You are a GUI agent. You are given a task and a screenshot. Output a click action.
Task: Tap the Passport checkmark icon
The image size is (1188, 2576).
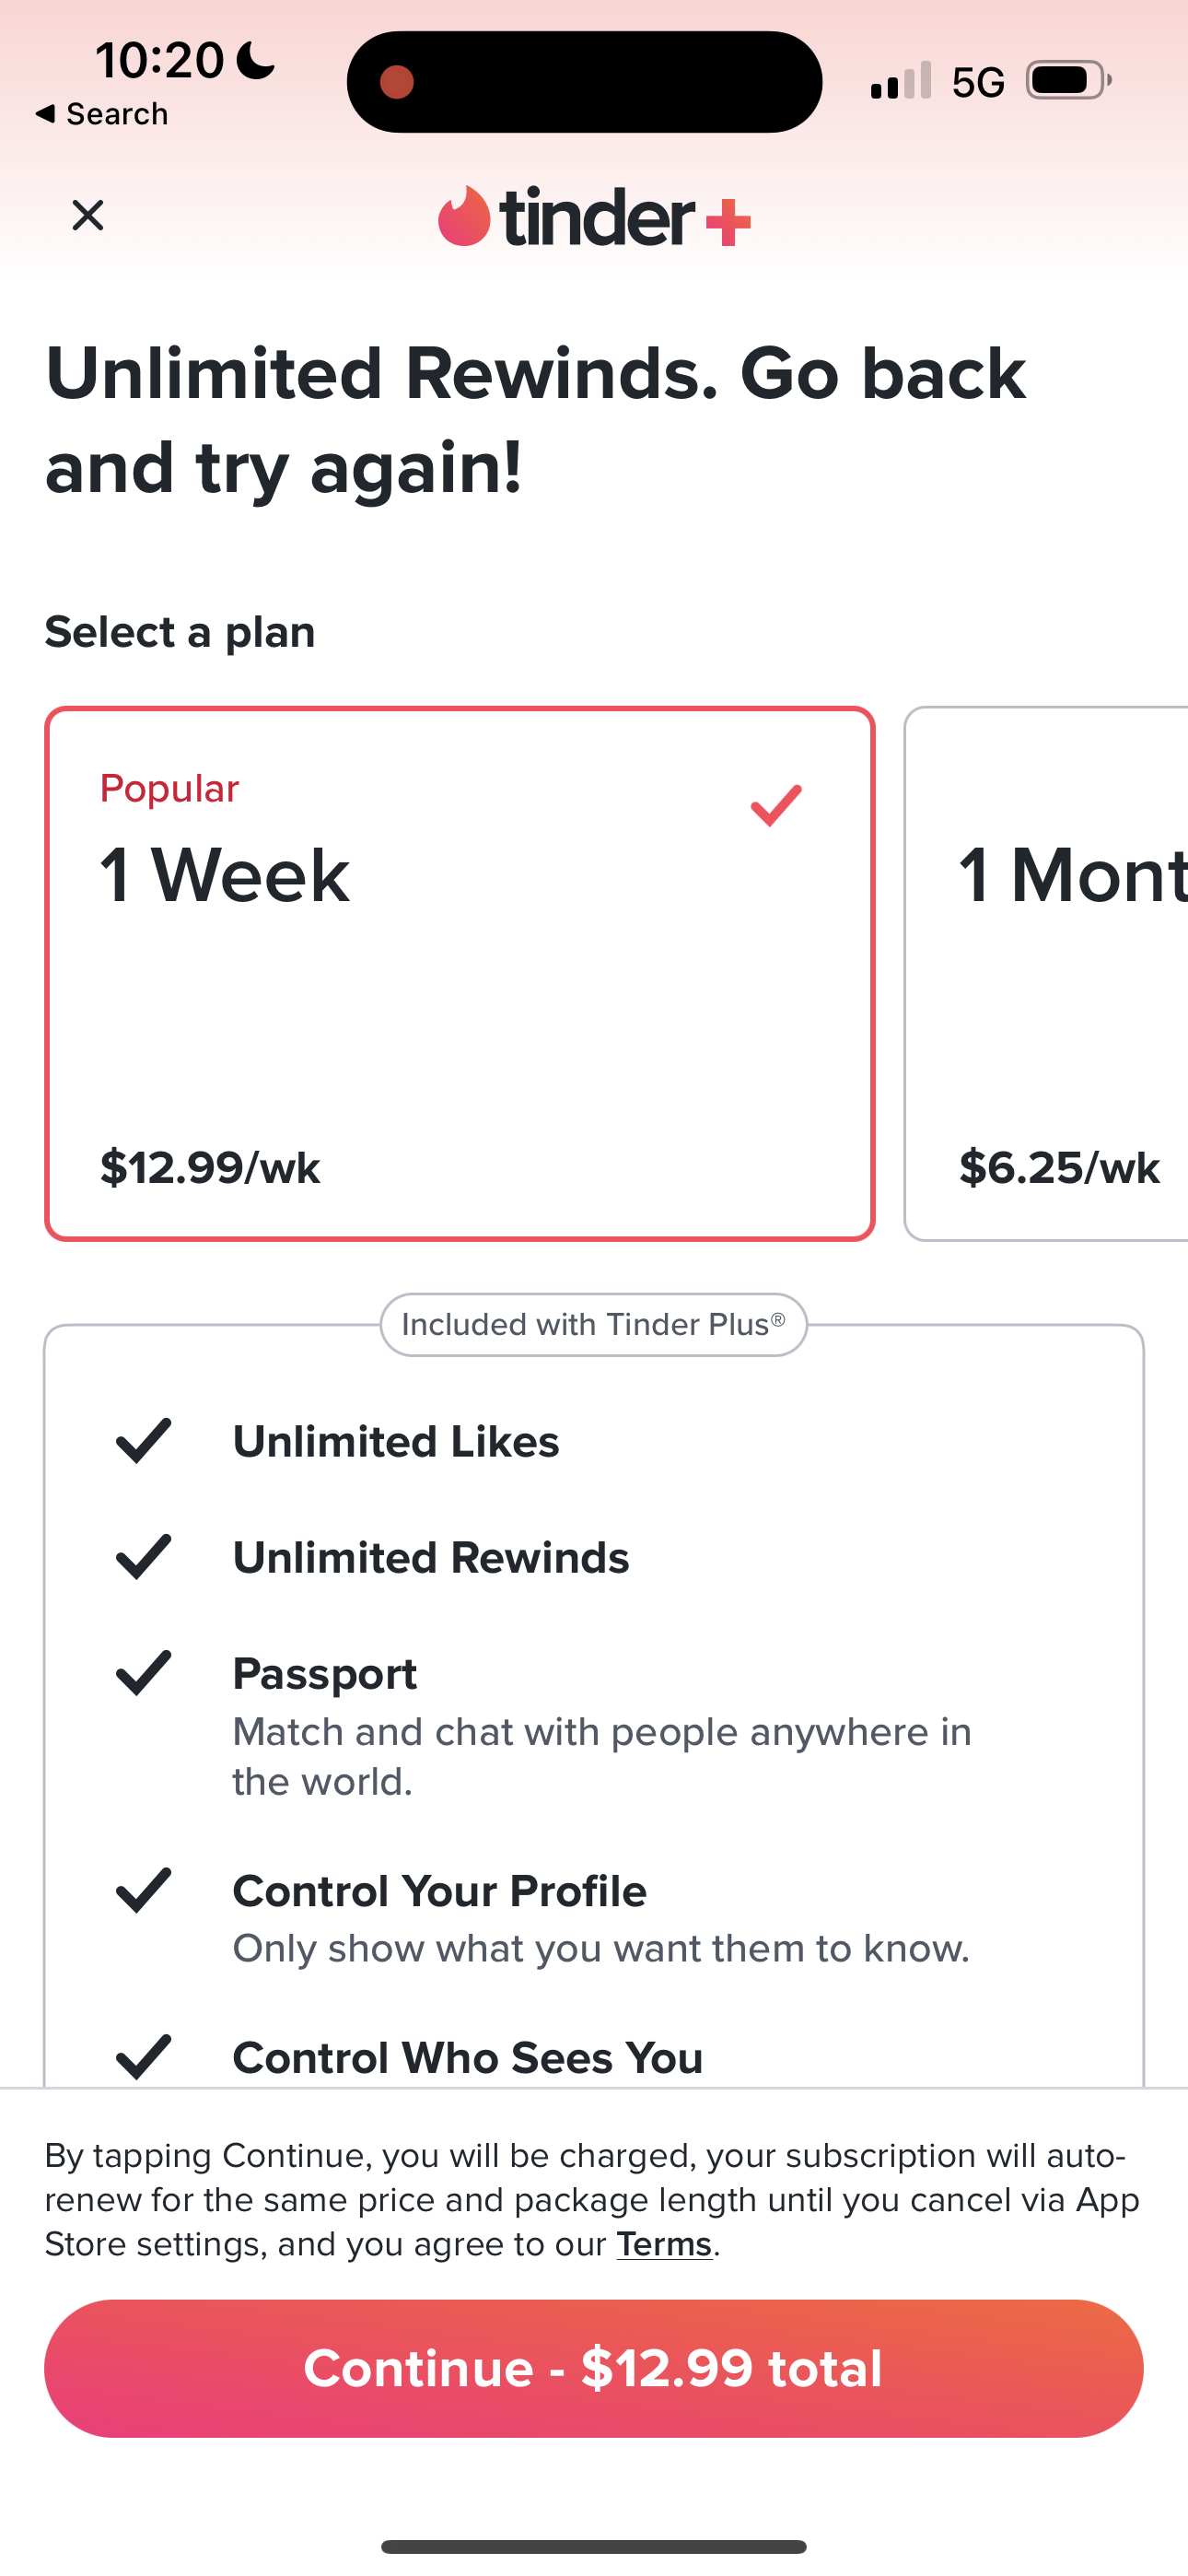tap(144, 1673)
